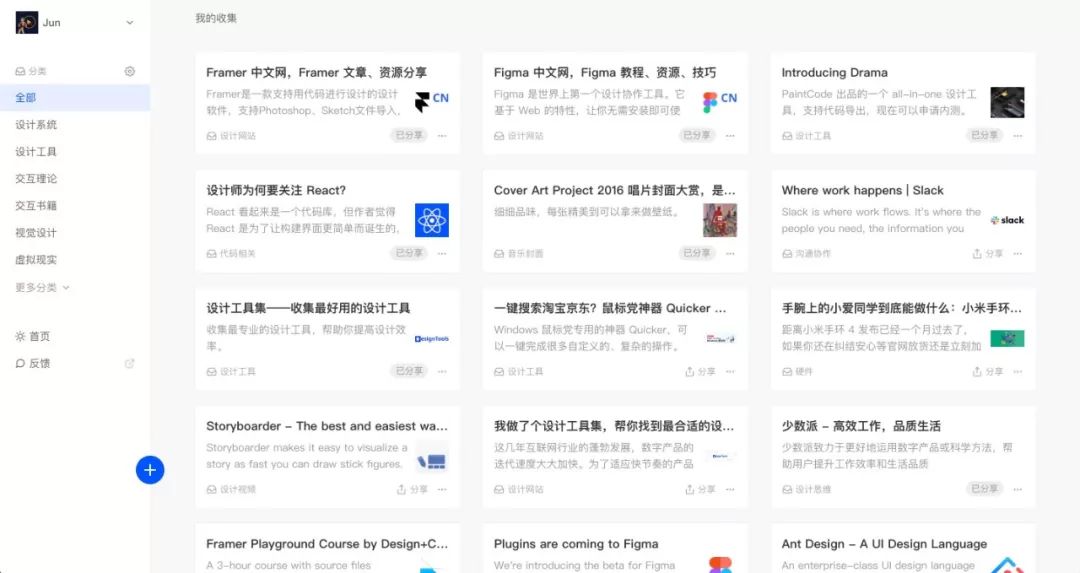The width and height of the screenshot is (1080, 573).
Task: Open more options on Framer 中文网 card
Action: (x=442, y=136)
